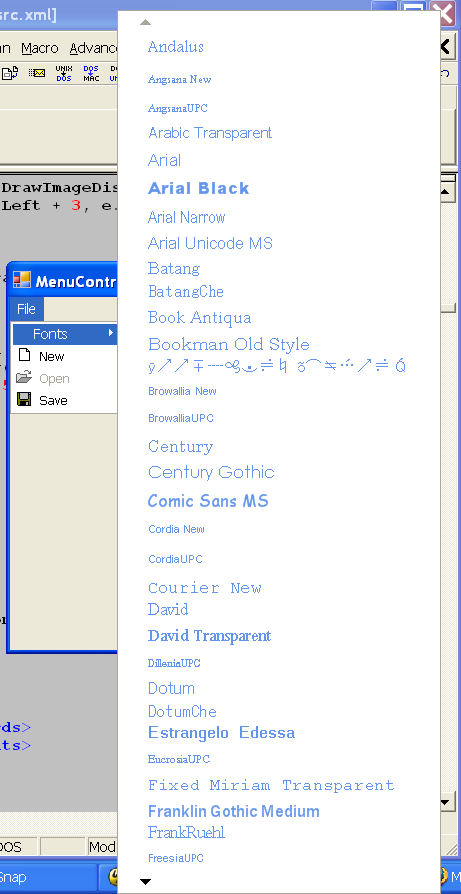Choose the BrowalliaUPC font
Image resolution: width=461 pixels, height=894 pixels.
[x=181, y=418]
